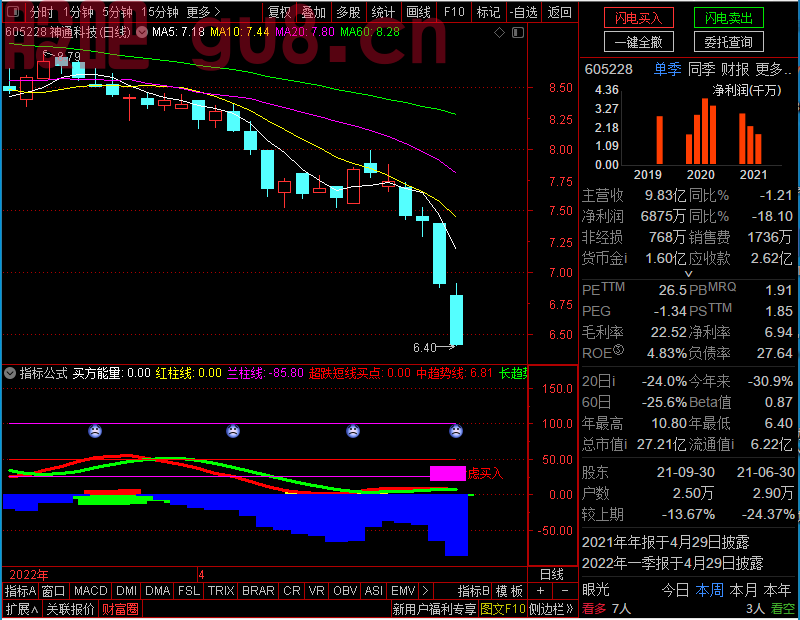Click the panel layout icon beside the diamond

518,33
